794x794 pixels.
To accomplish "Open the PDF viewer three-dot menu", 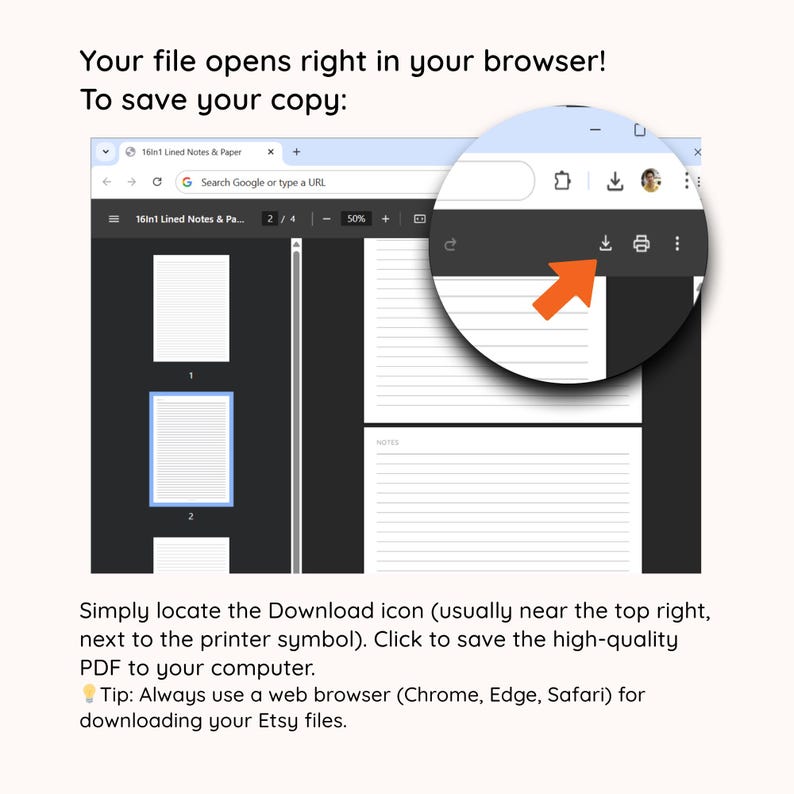I will [x=677, y=244].
